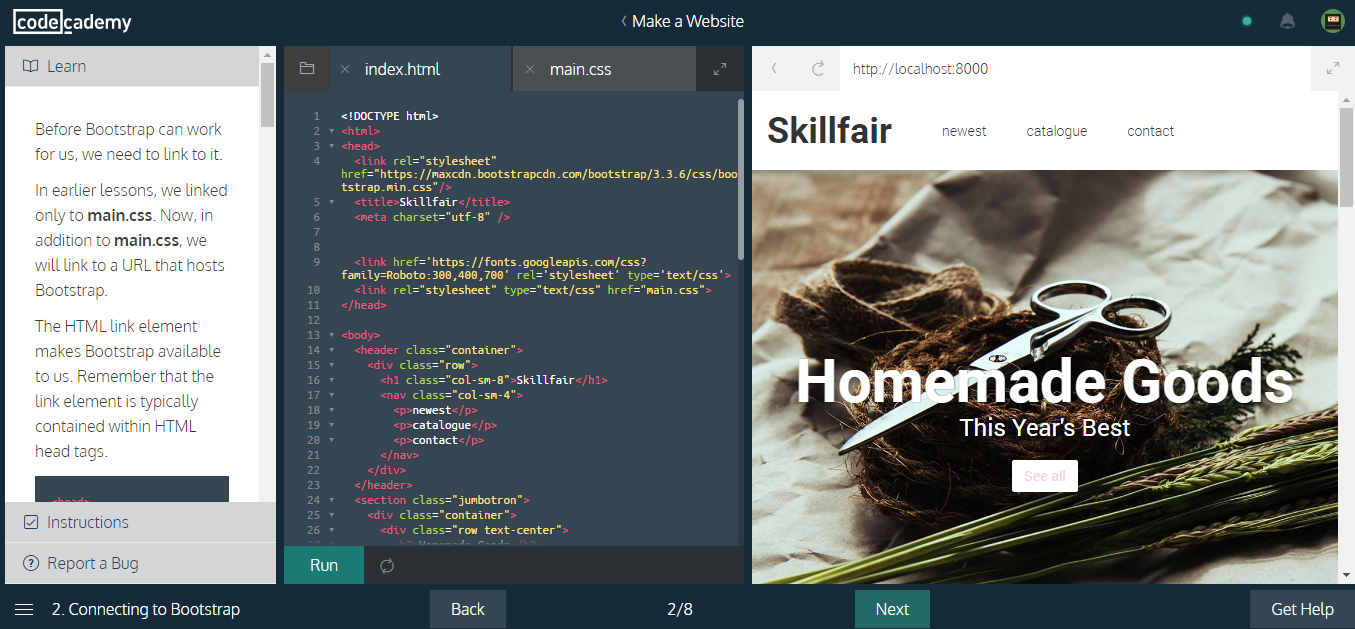Collapse the nav fold arrow on line 17
The image size is (1355, 629).
click(x=331, y=395)
